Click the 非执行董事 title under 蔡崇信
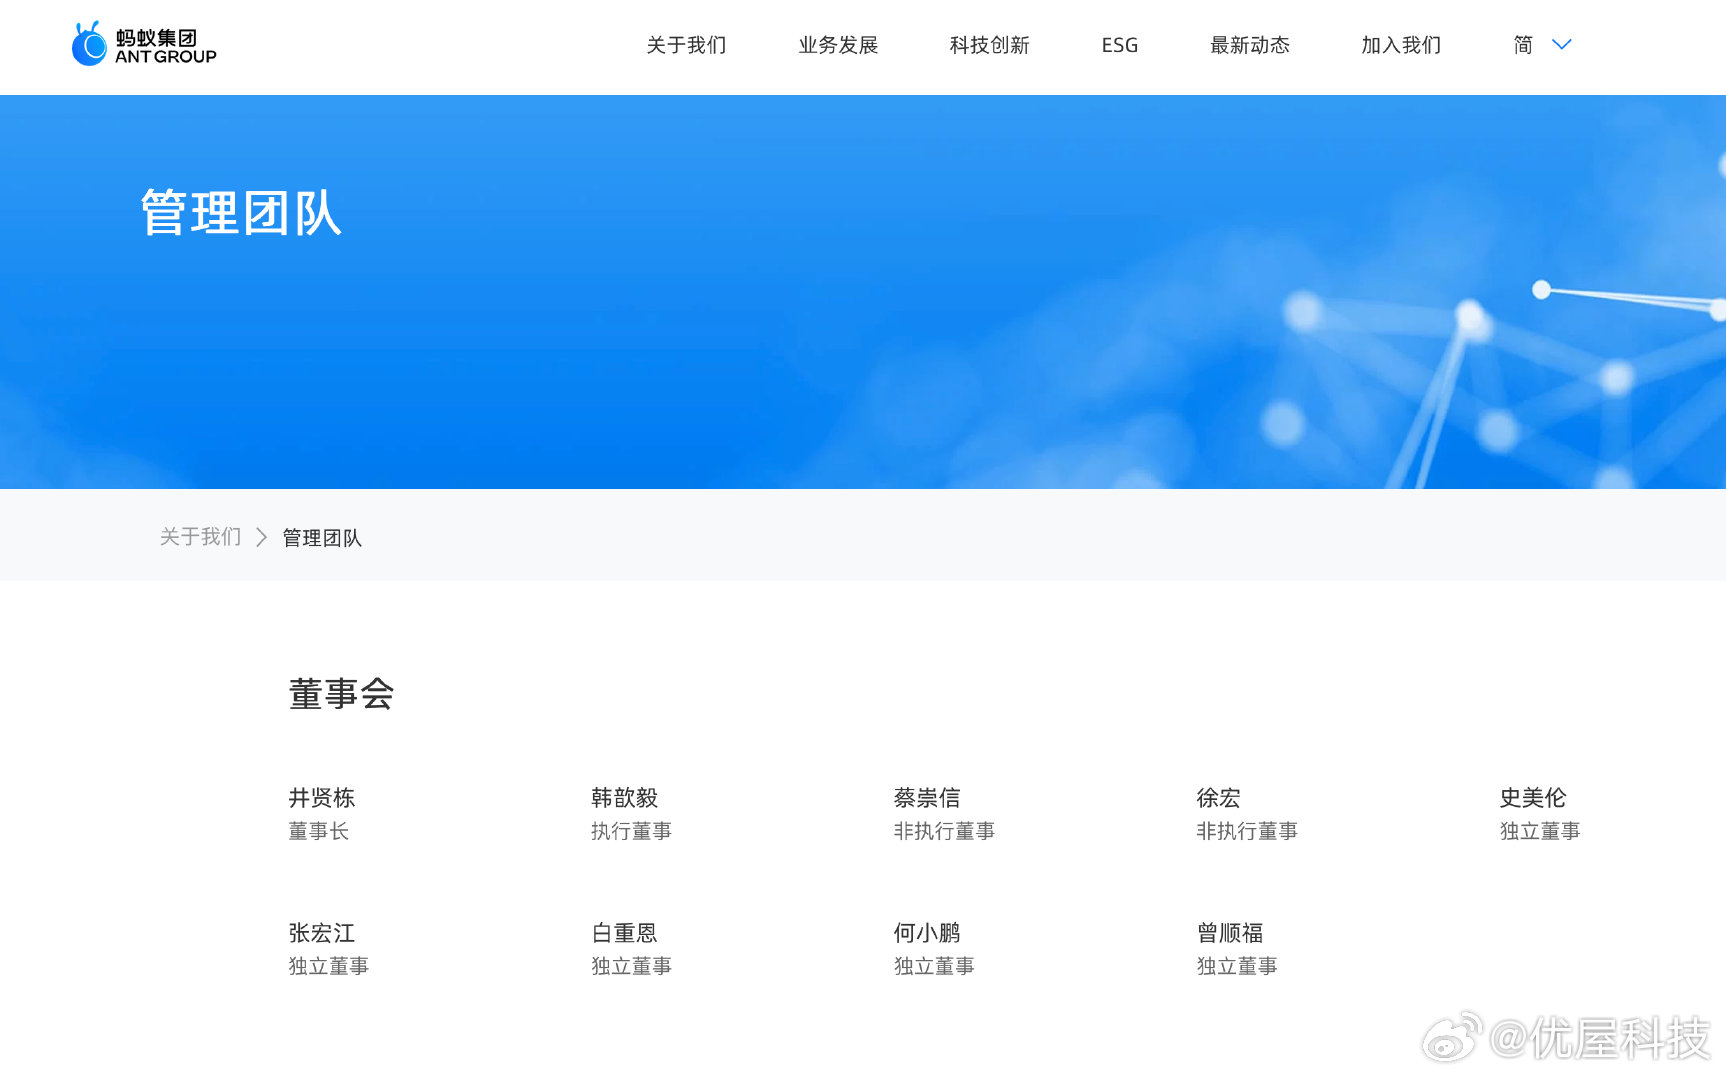This screenshot has width=1726, height=1080. tap(944, 831)
